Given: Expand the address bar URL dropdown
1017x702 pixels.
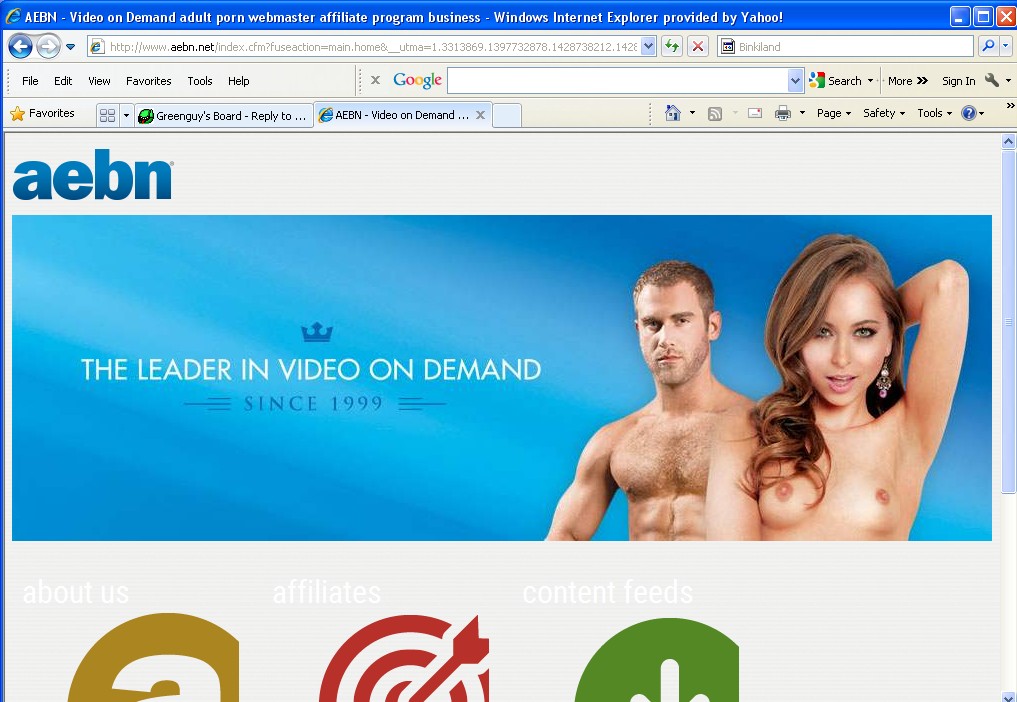Looking at the screenshot, I should pyautogui.click(x=648, y=46).
